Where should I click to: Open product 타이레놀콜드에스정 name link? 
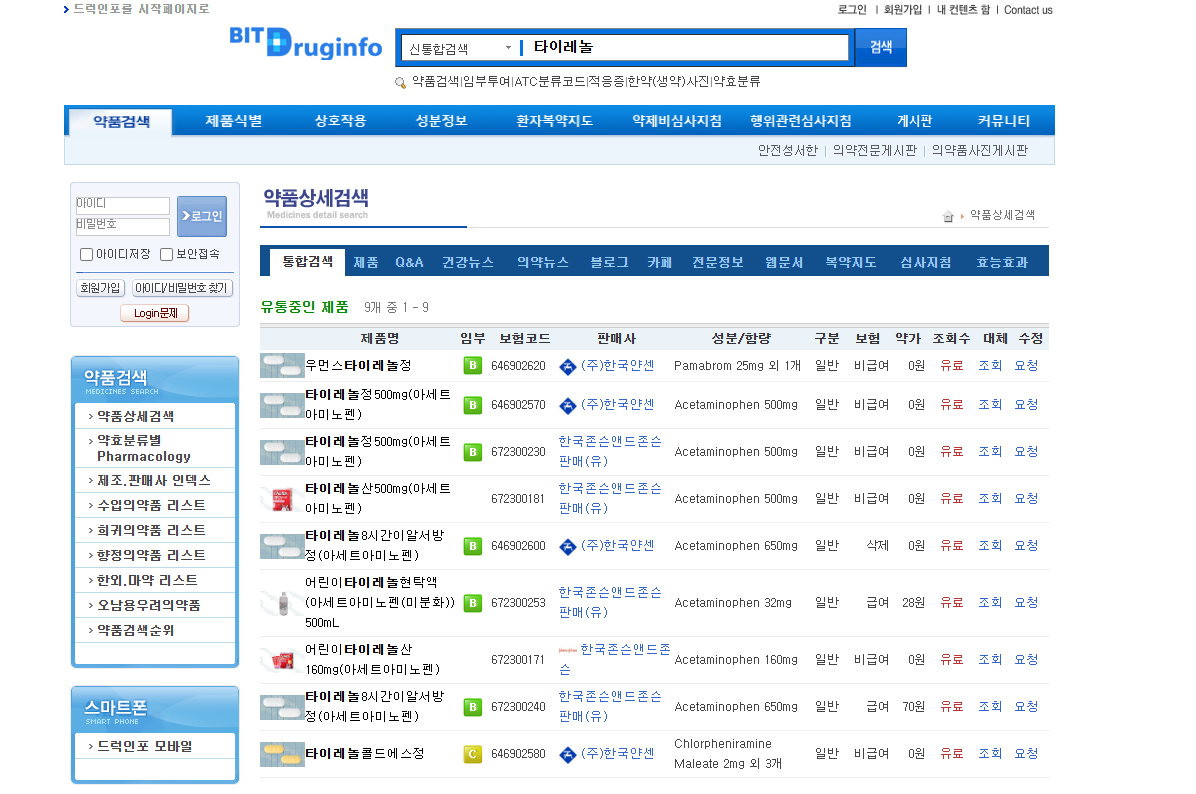coord(365,754)
